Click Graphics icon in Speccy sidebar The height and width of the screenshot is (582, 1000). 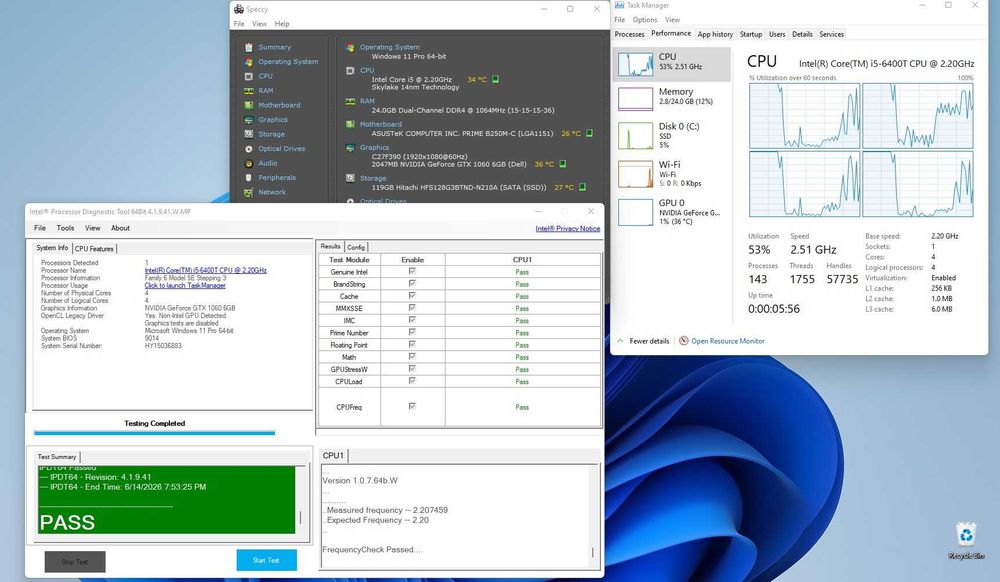point(249,120)
